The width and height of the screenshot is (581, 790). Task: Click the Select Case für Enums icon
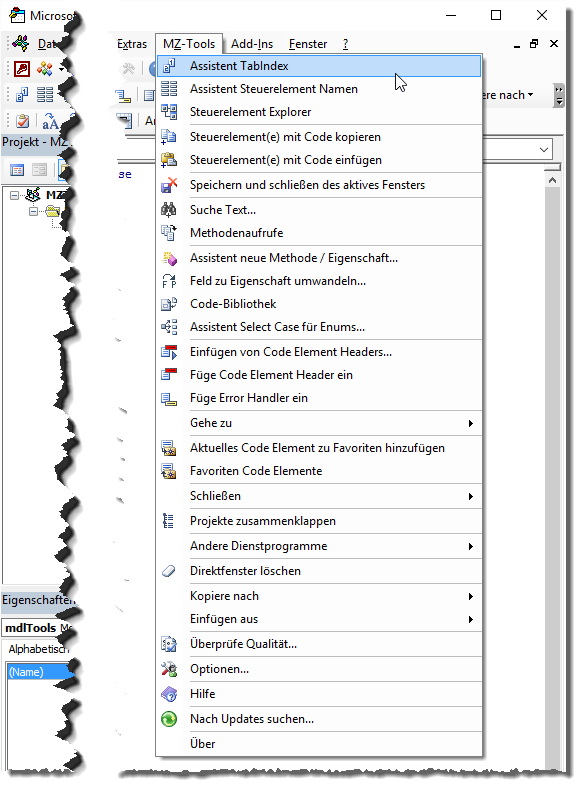(169, 327)
